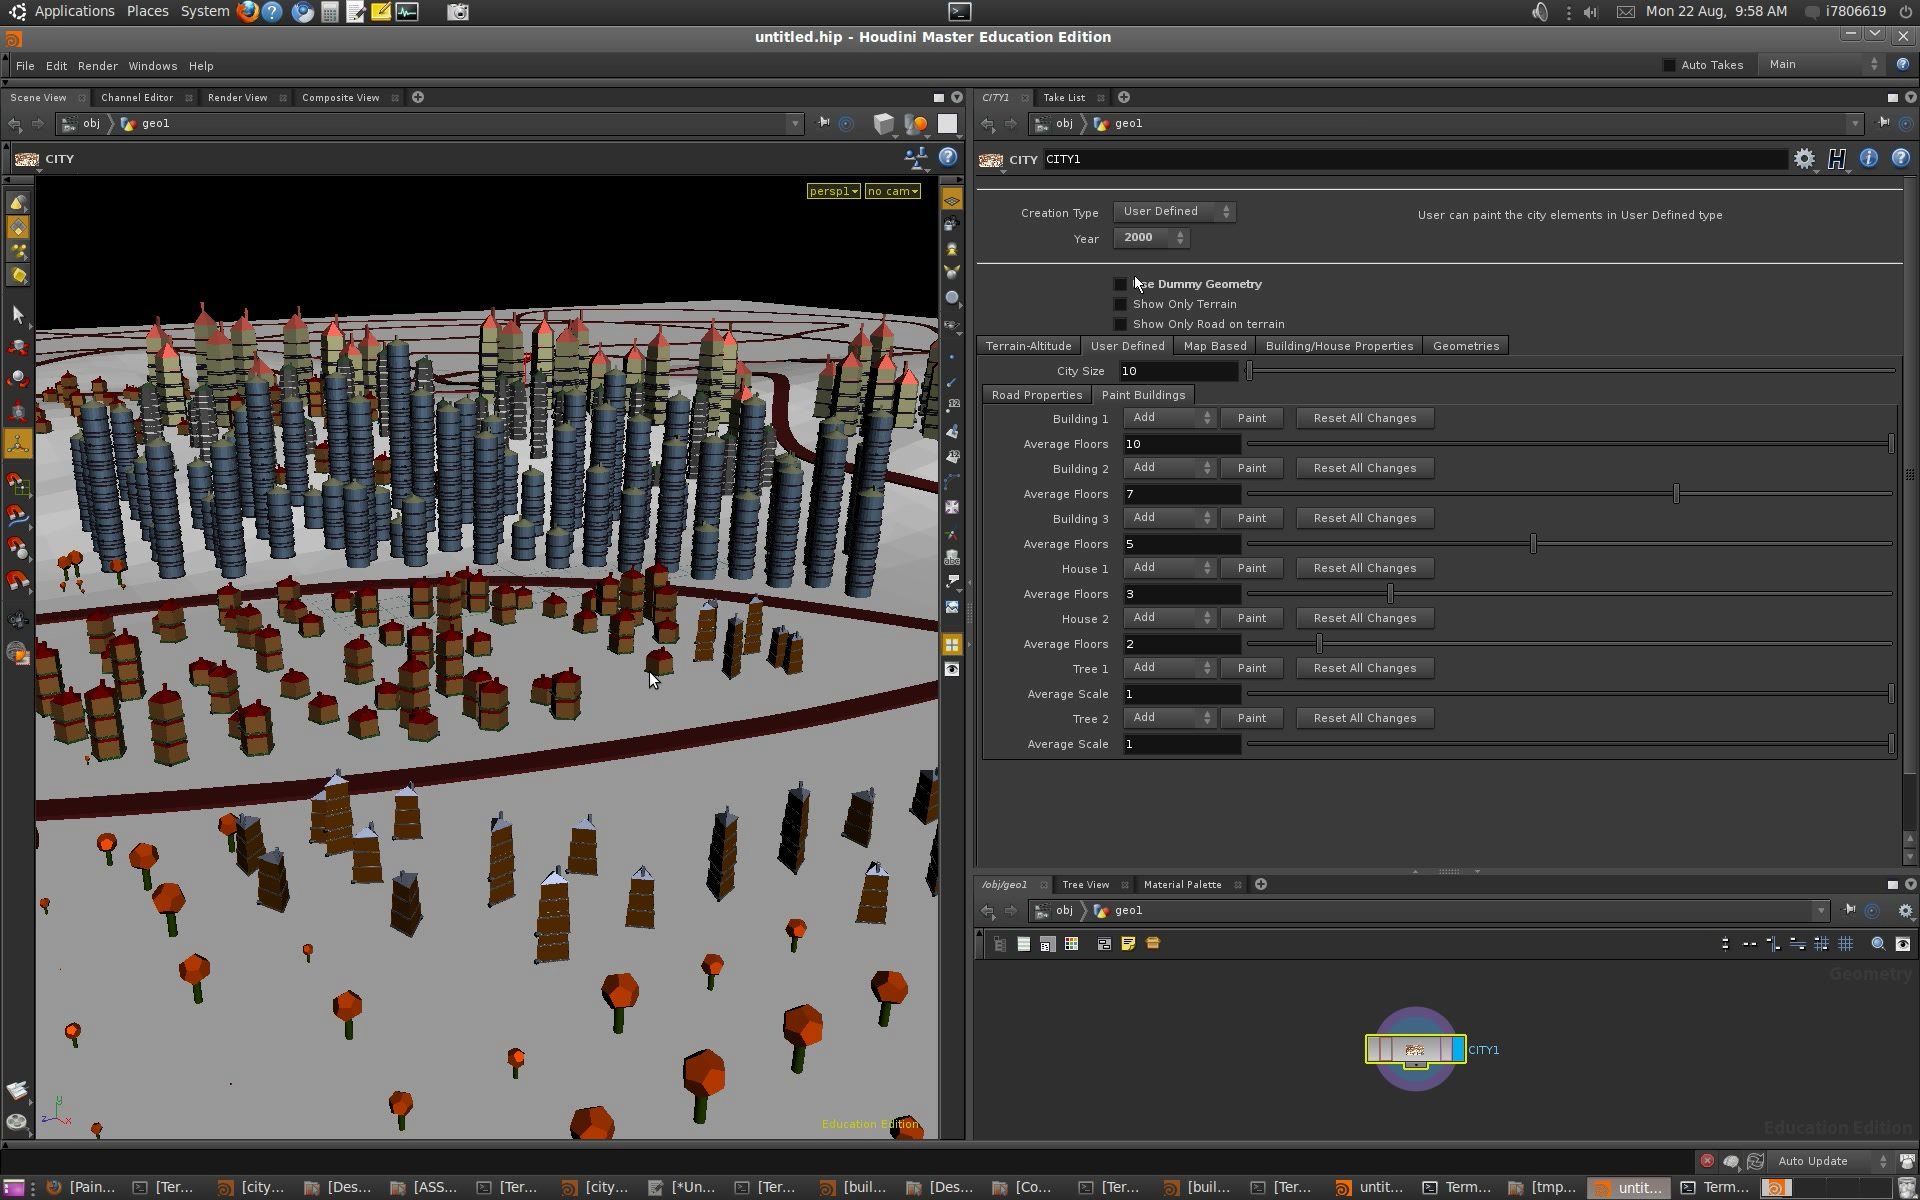Toggle the construction plane display icon

point(952,200)
